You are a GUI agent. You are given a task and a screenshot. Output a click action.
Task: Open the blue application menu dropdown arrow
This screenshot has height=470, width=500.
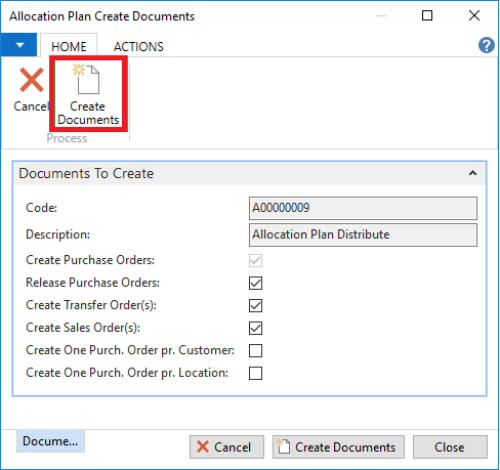(19, 45)
